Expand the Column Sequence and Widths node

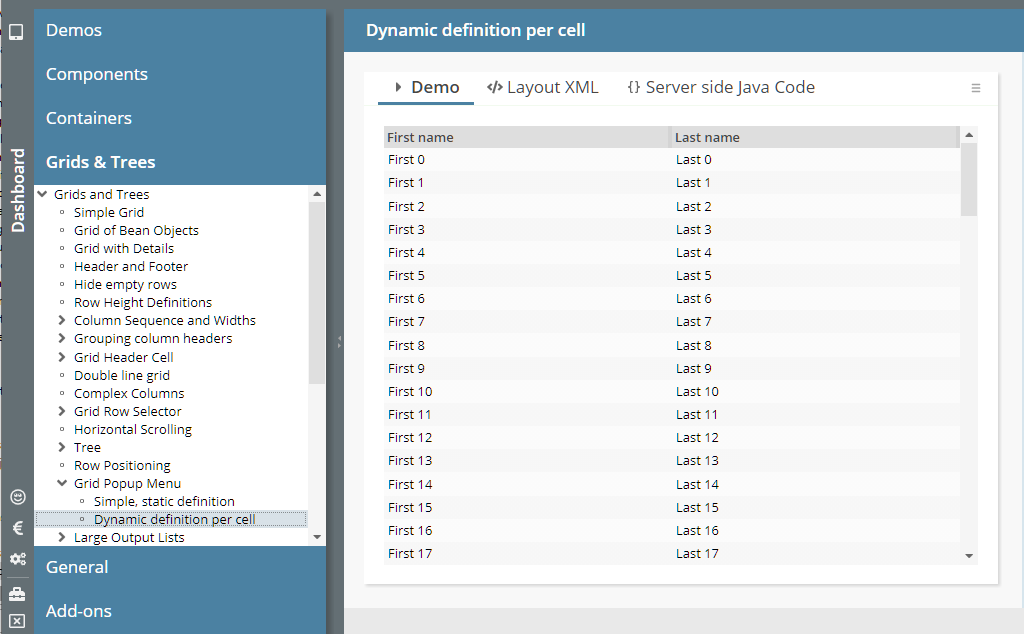(x=62, y=321)
